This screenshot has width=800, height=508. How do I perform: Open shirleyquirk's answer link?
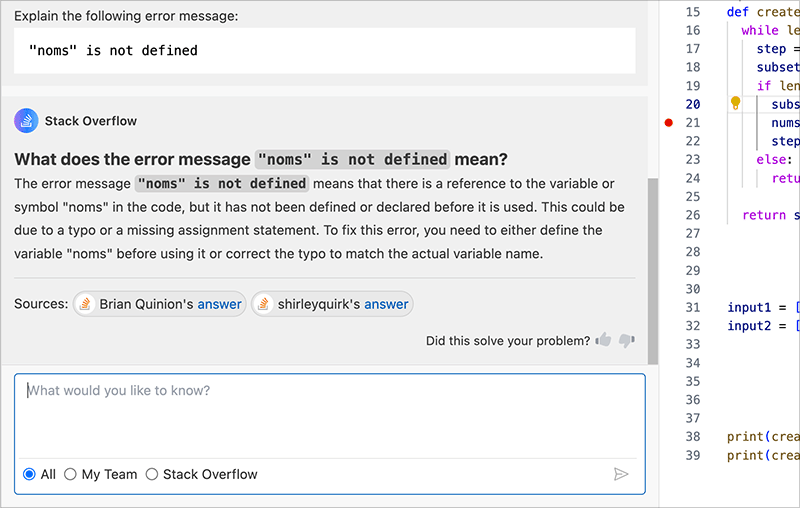[x=386, y=304]
